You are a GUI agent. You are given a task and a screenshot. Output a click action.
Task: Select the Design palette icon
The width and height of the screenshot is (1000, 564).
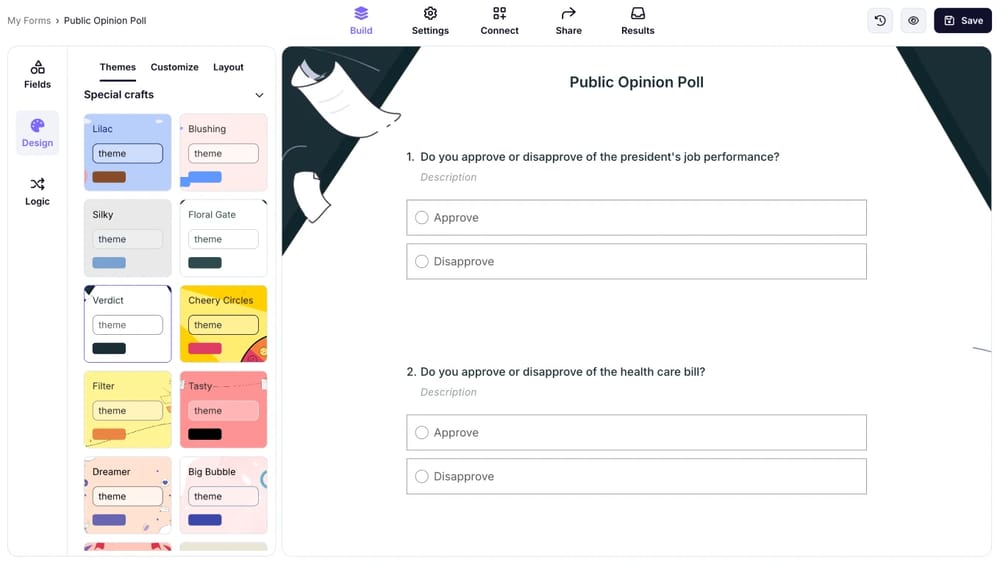[x=37, y=127]
